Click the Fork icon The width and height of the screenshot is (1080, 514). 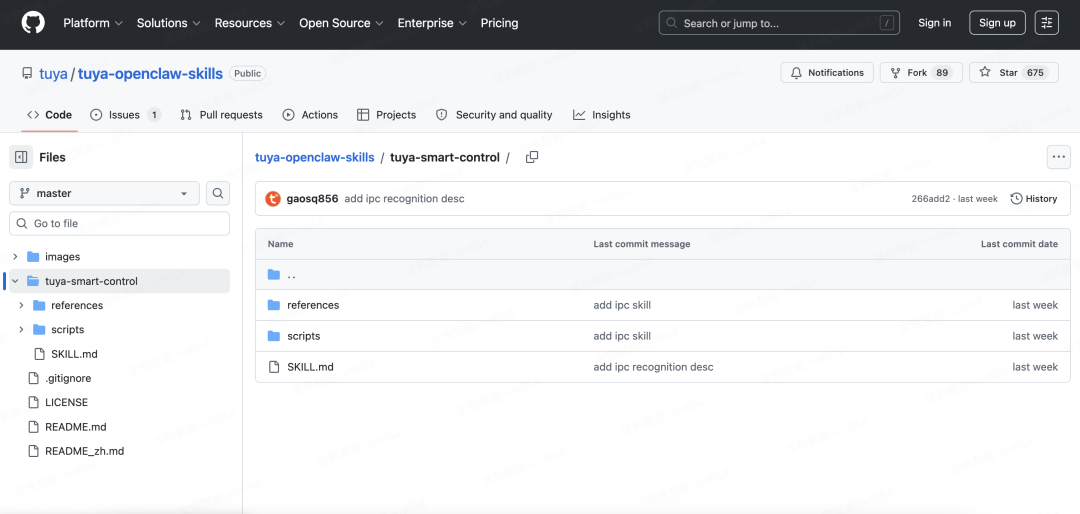895,72
